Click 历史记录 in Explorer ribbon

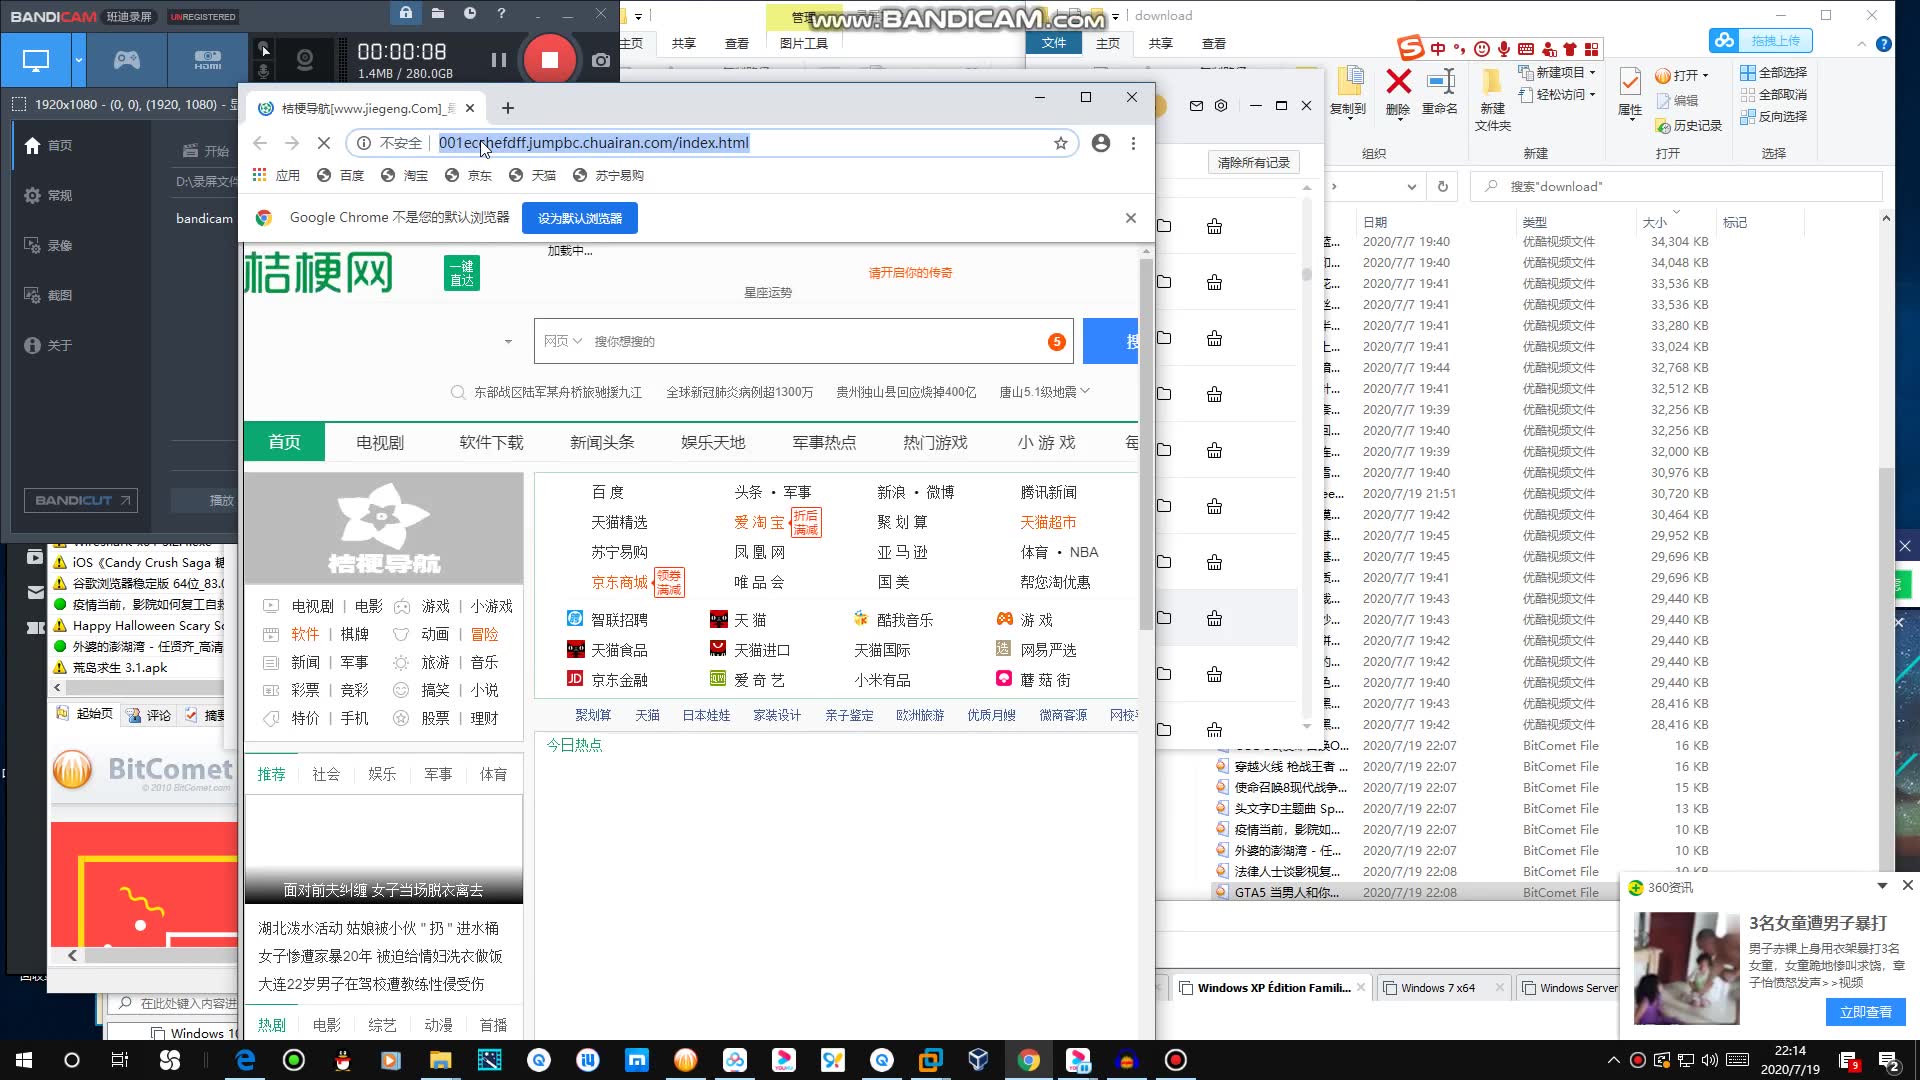pyautogui.click(x=1688, y=125)
